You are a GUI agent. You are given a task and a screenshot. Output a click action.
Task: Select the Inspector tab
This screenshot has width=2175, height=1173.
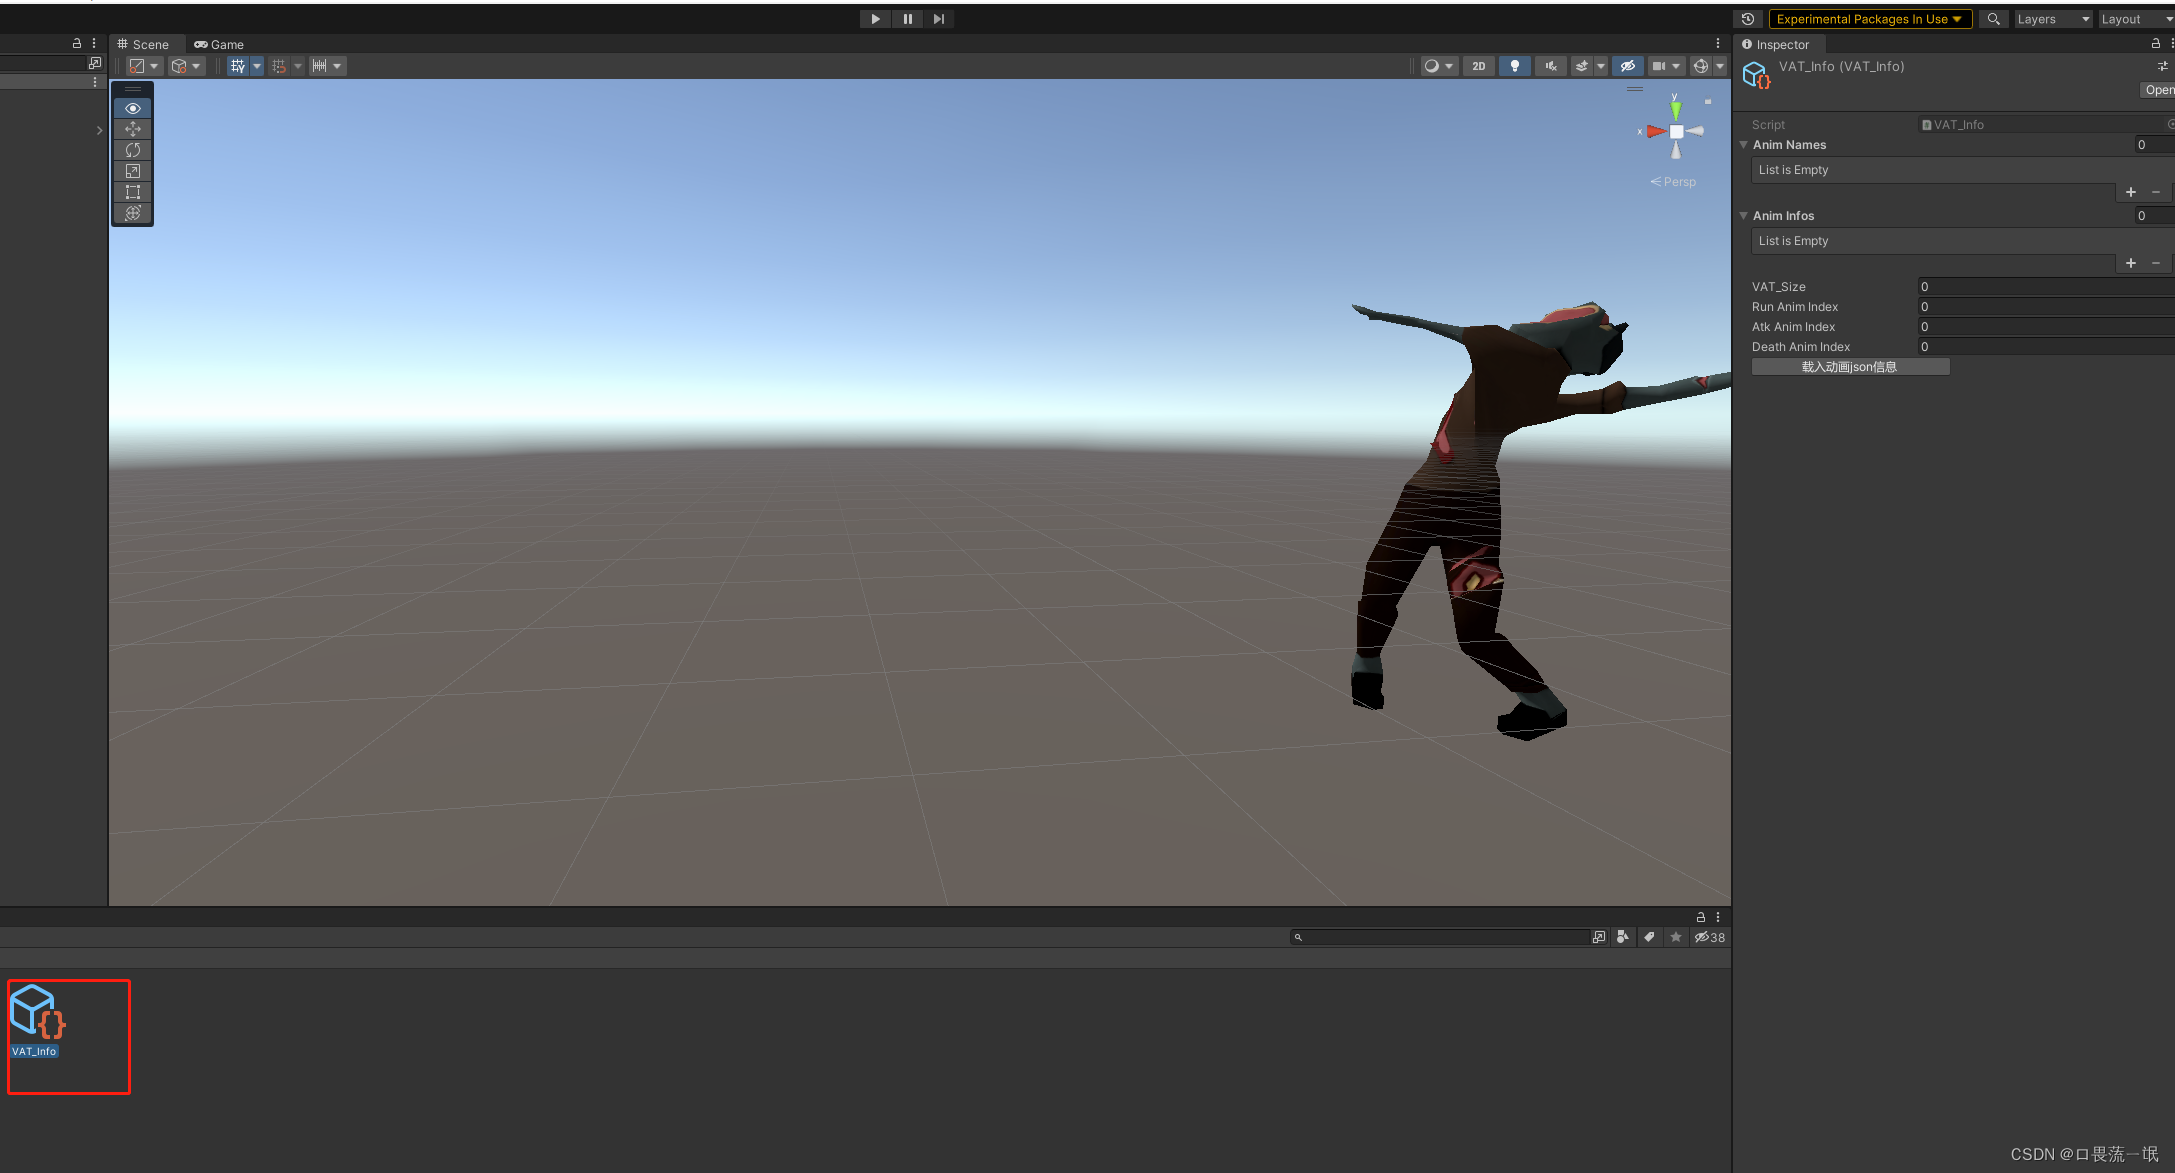(1777, 44)
